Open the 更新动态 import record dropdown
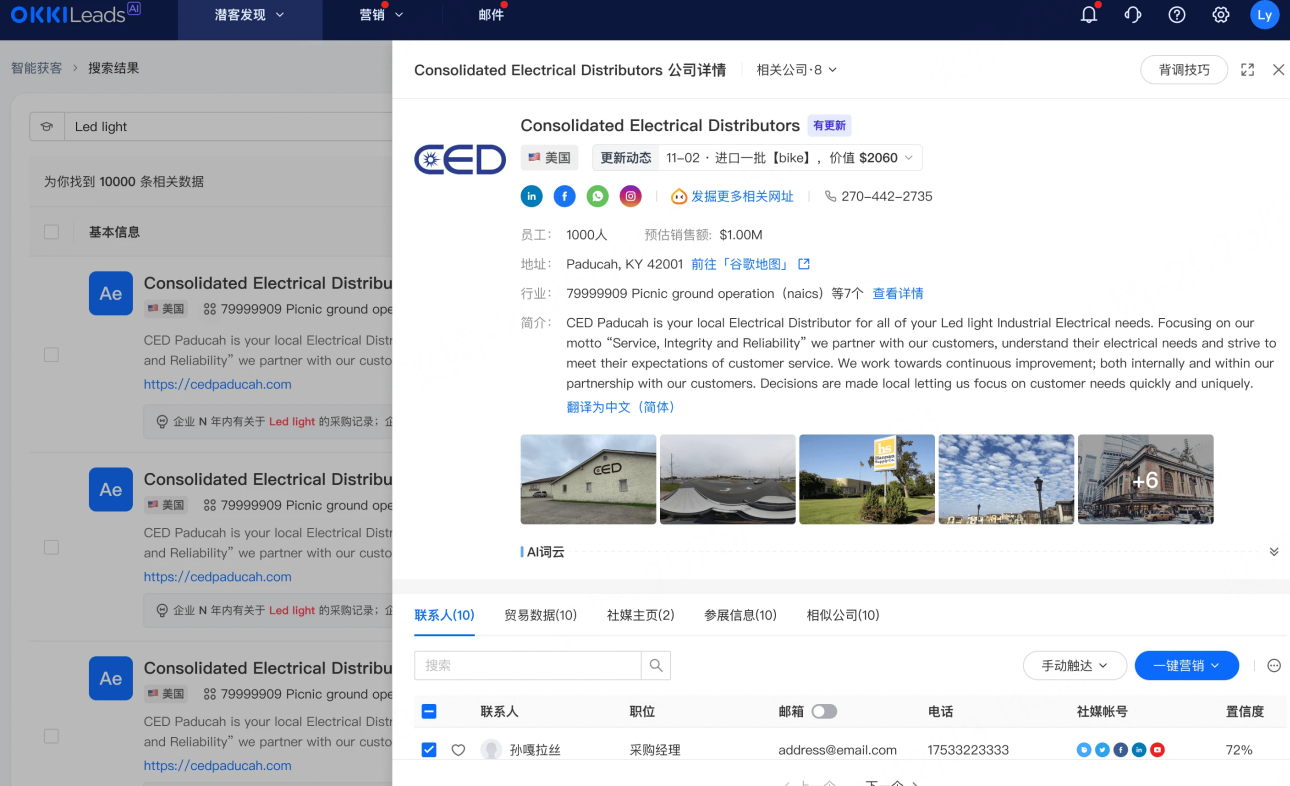The image size is (1290, 786). coord(907,157)
